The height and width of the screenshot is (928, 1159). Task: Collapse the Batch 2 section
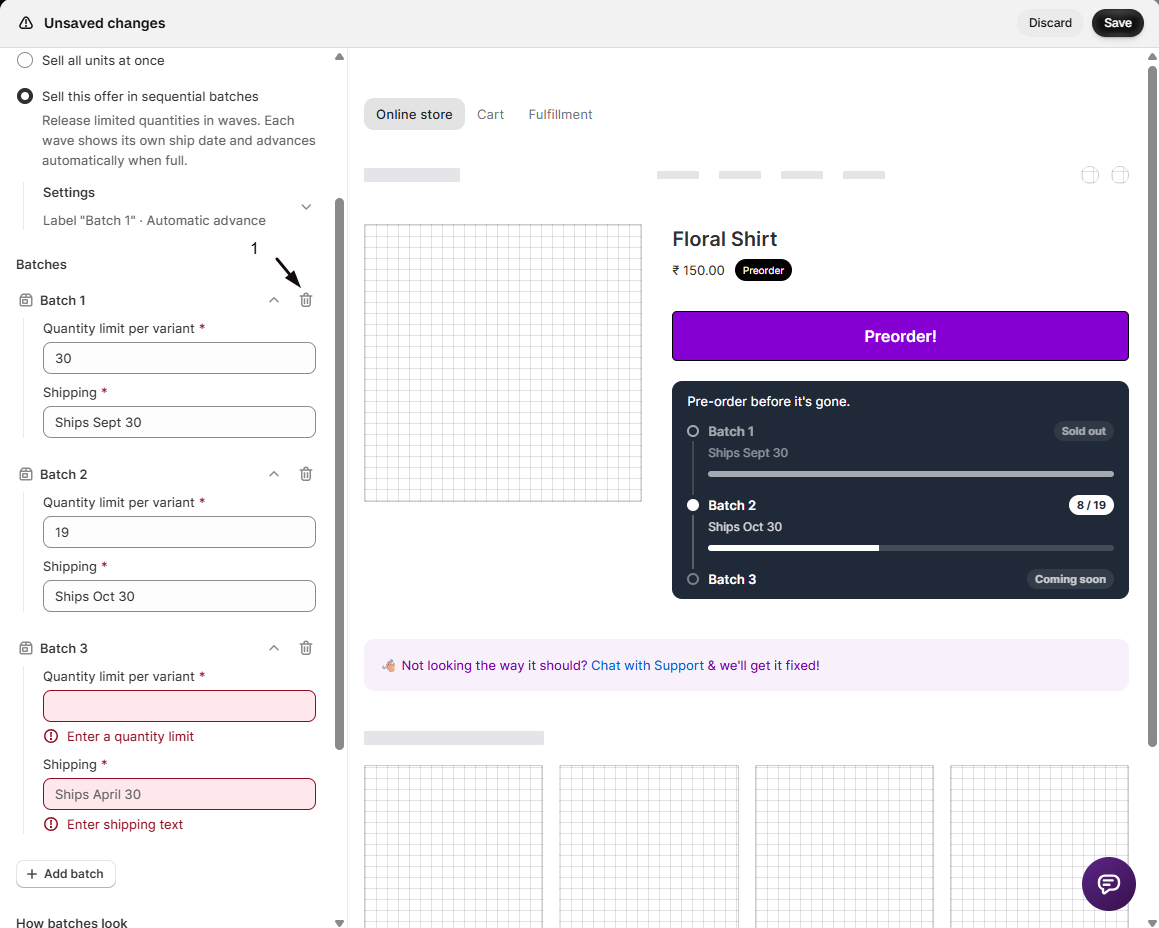coord(274,474)
